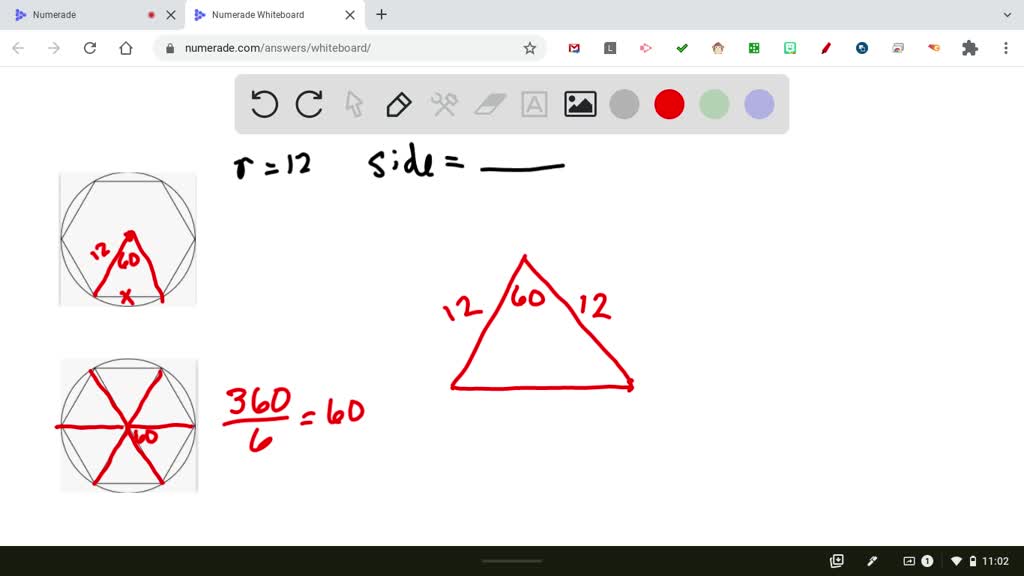Open the image insert tool
Screen dimensions: 1024x576
[x=579, y=103]
